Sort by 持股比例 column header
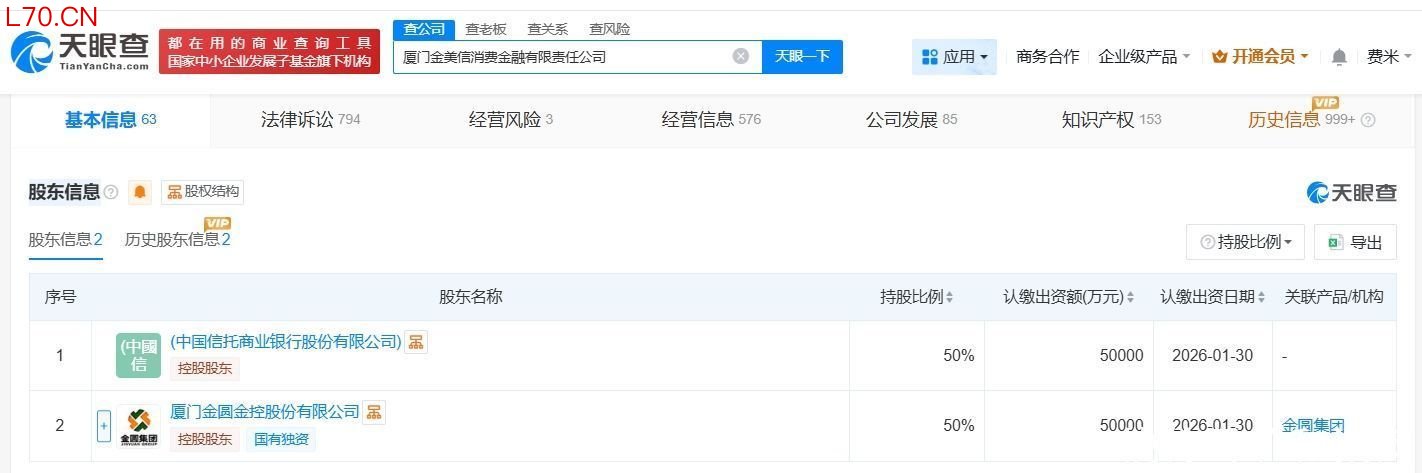 [x=916, y=297]
